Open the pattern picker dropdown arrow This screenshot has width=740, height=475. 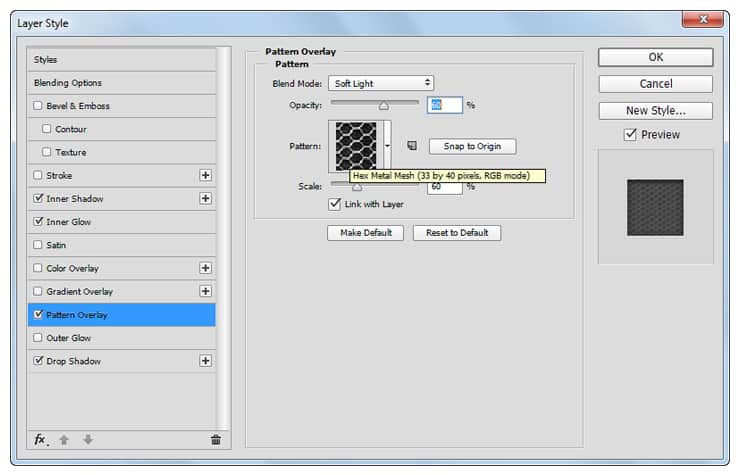(x=387, y=146)
